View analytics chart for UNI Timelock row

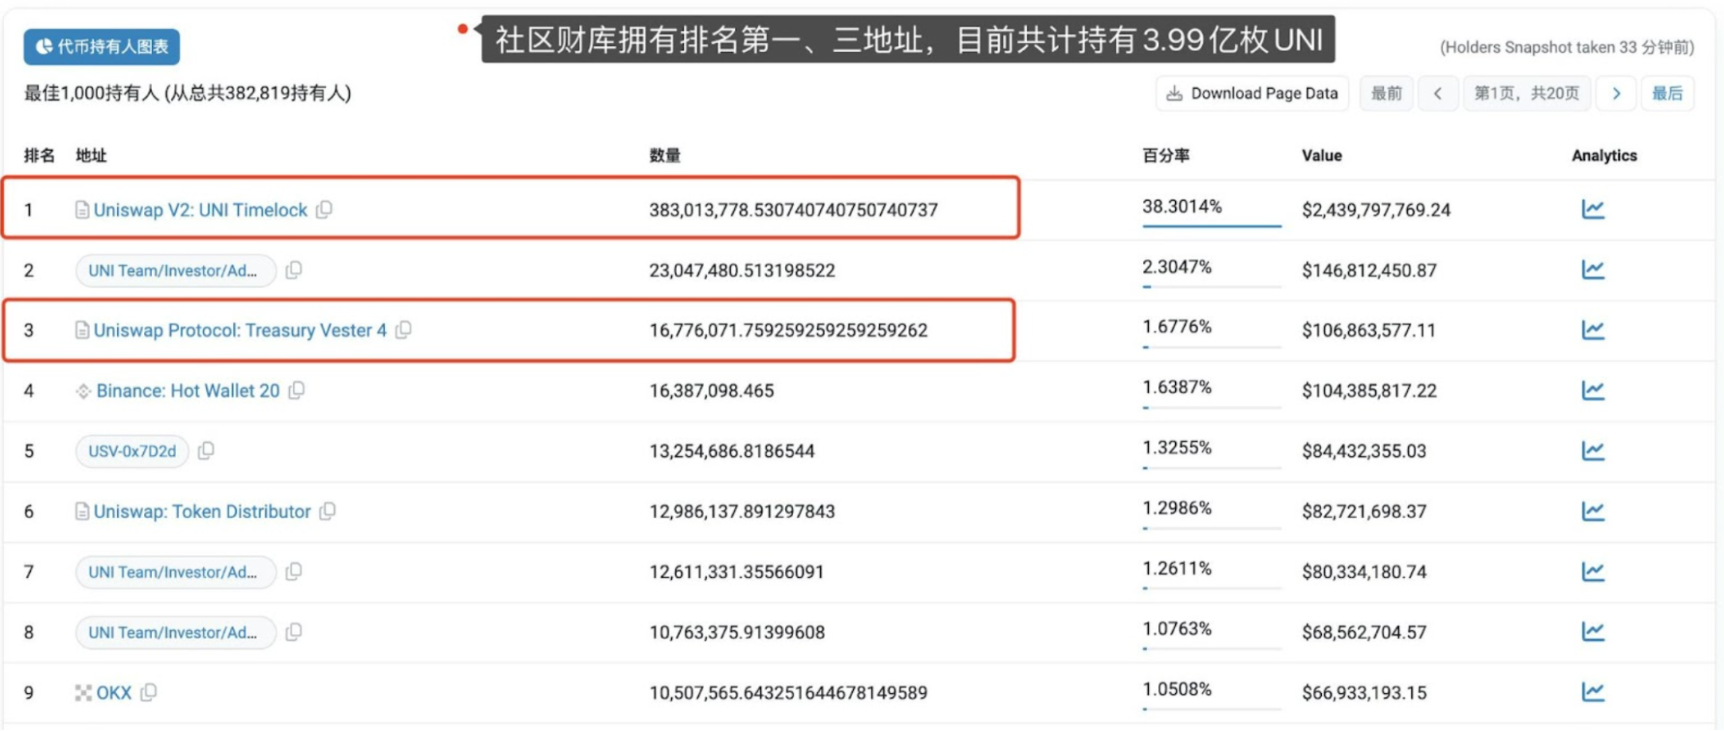[1593, 209]
